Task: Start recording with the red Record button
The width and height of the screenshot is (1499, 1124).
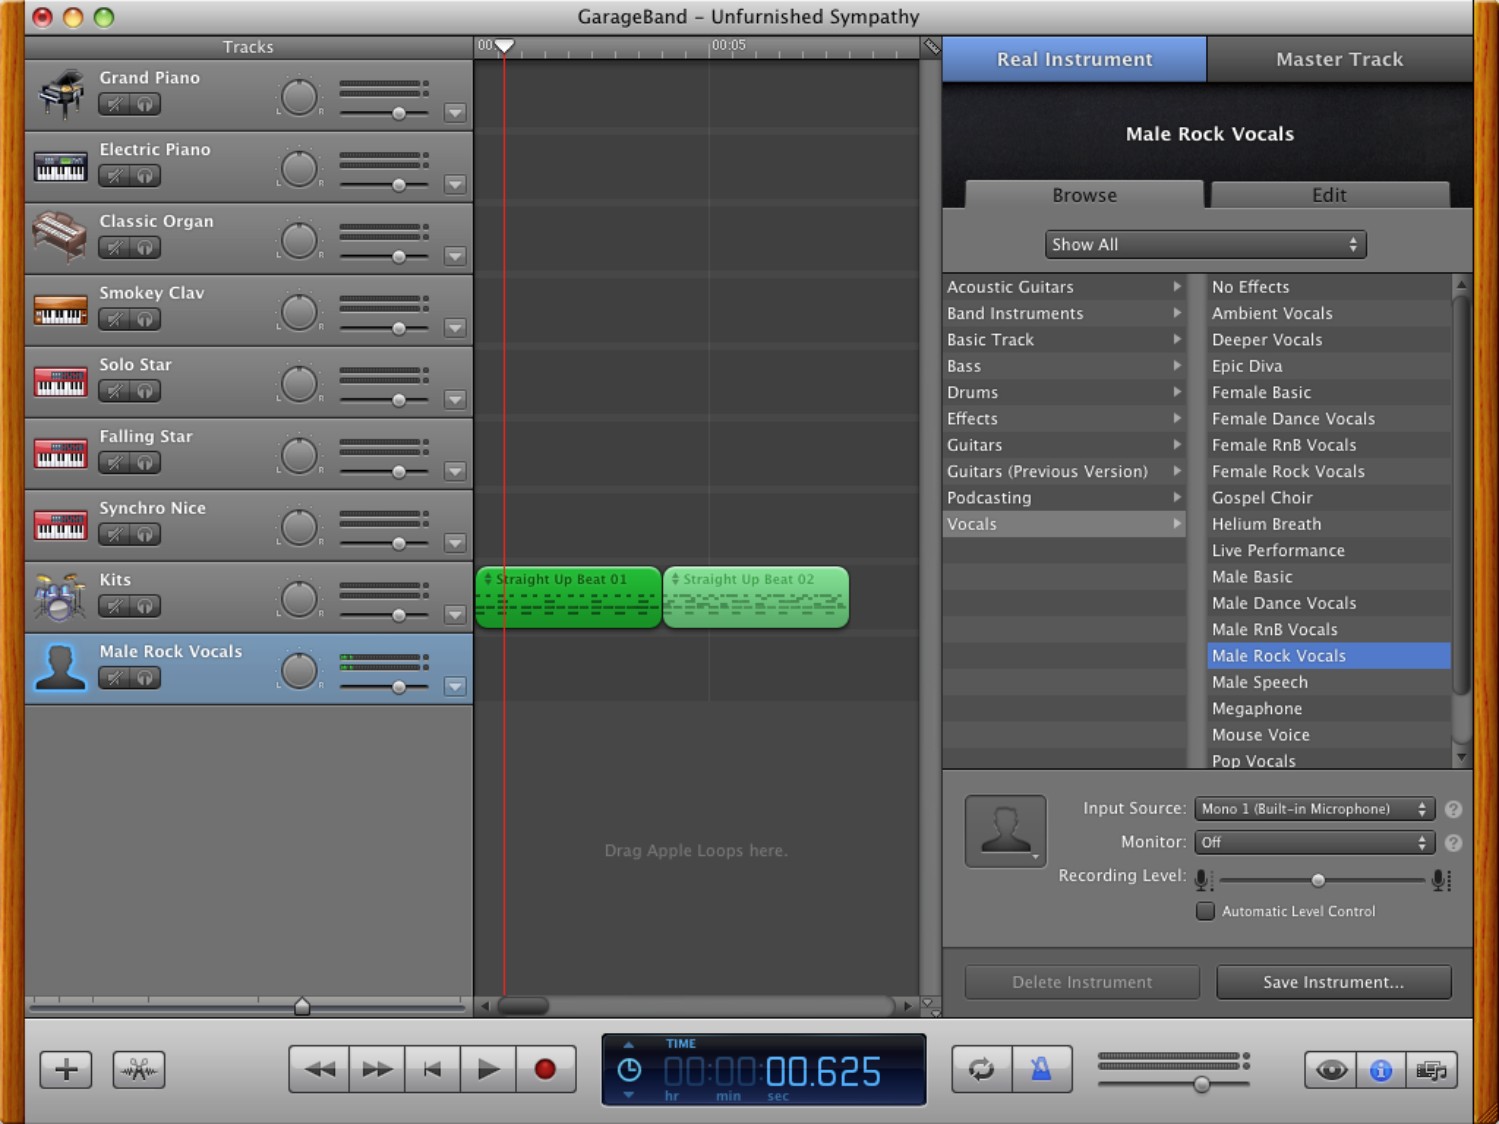Action: tap(545, 1069)
